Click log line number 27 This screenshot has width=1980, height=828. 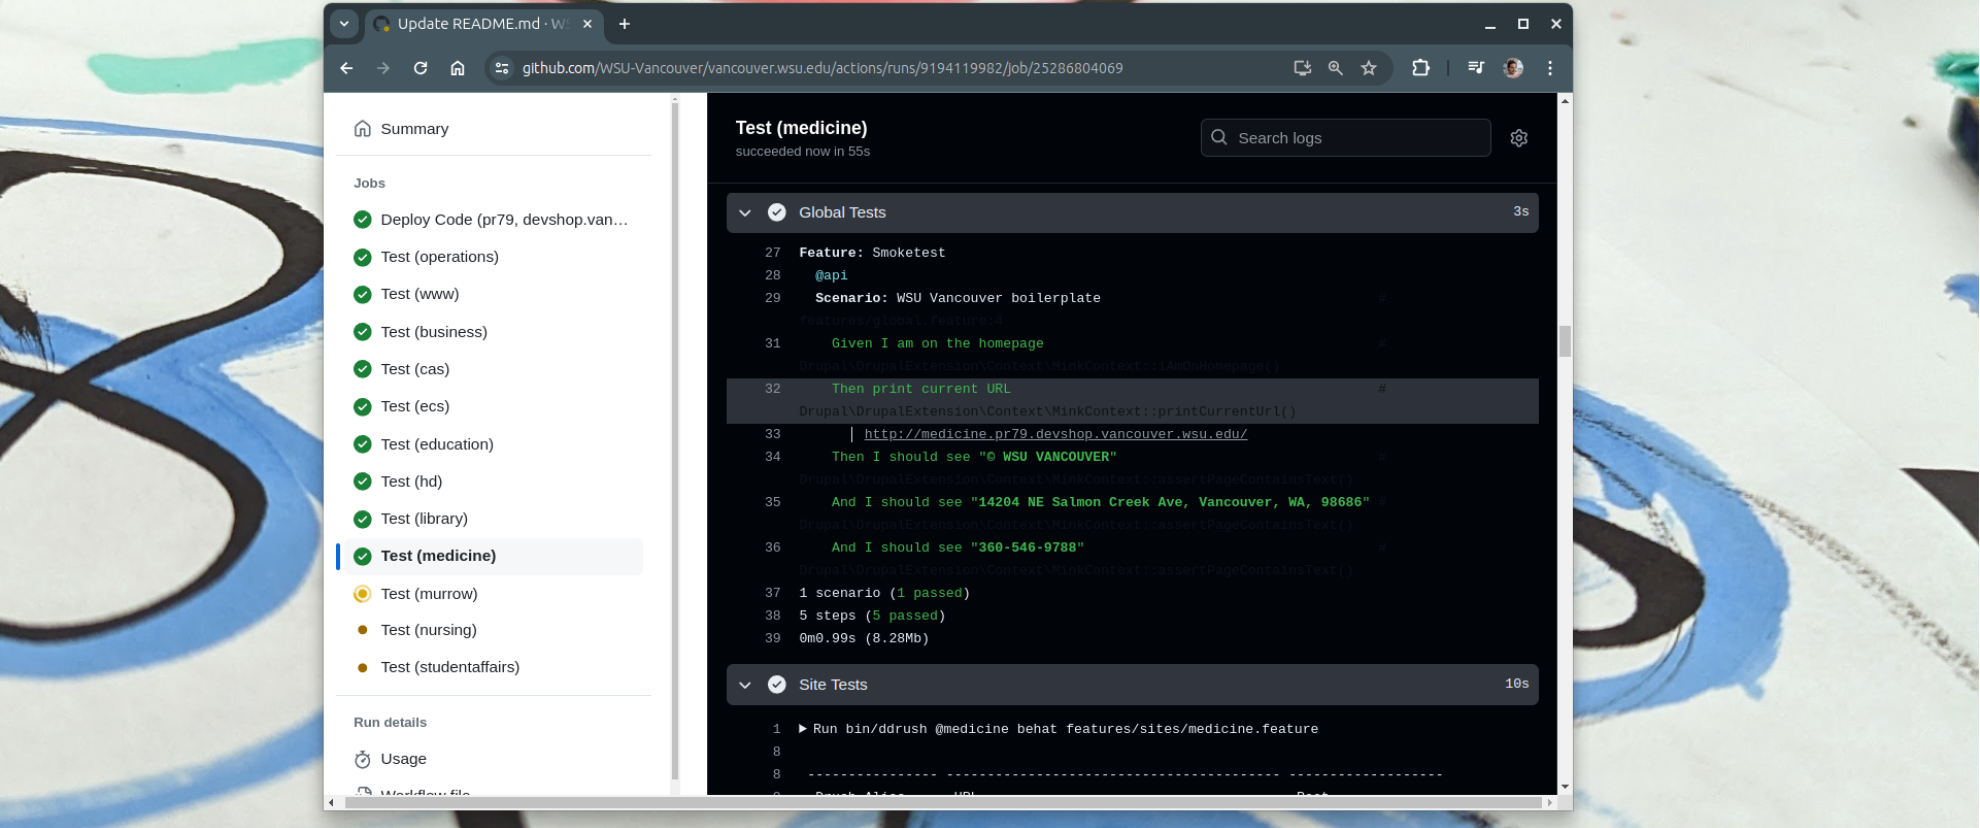pos(772,253)
